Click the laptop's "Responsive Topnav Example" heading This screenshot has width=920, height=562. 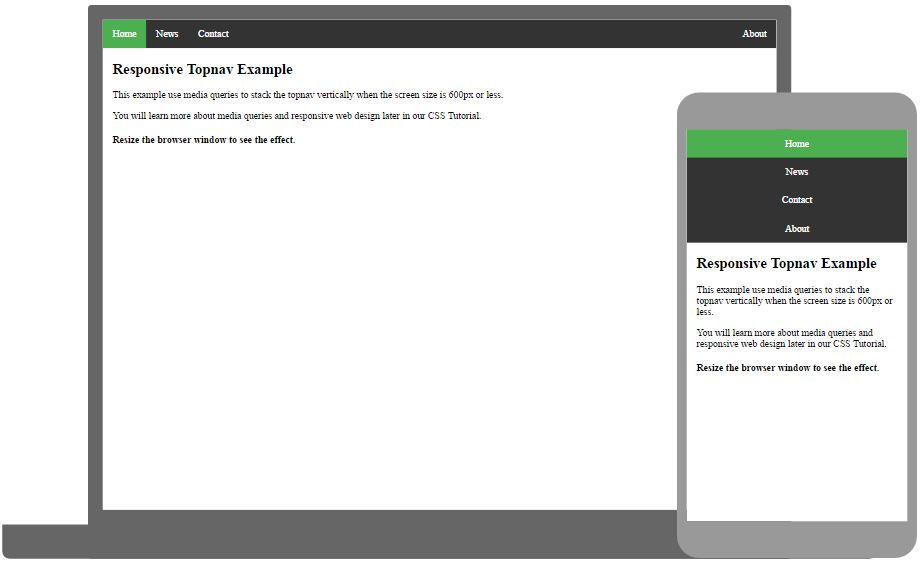(x=202, y=70)
